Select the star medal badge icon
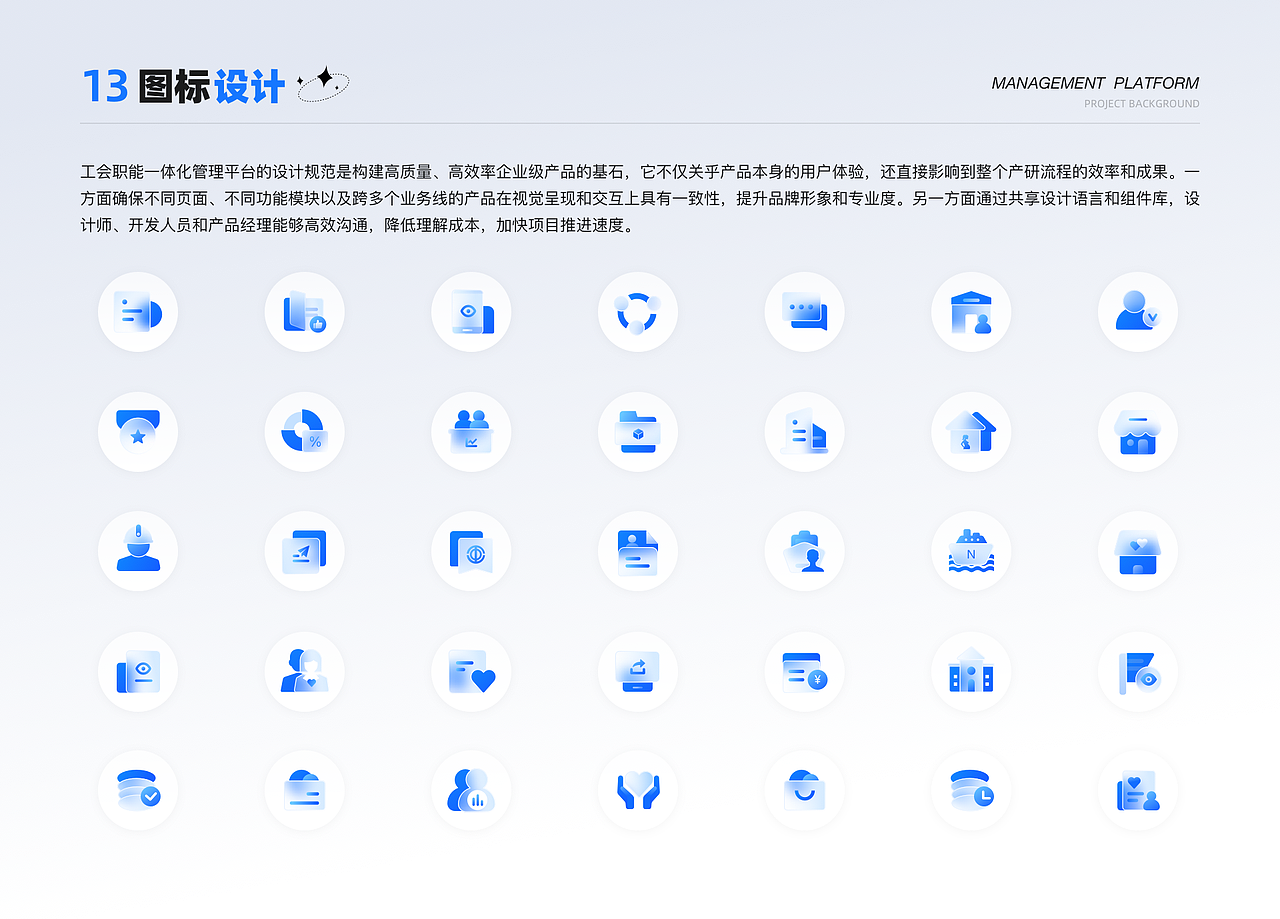Image resolution: width=1280 pixels, height=919 pixels. [x=138, y=432]
